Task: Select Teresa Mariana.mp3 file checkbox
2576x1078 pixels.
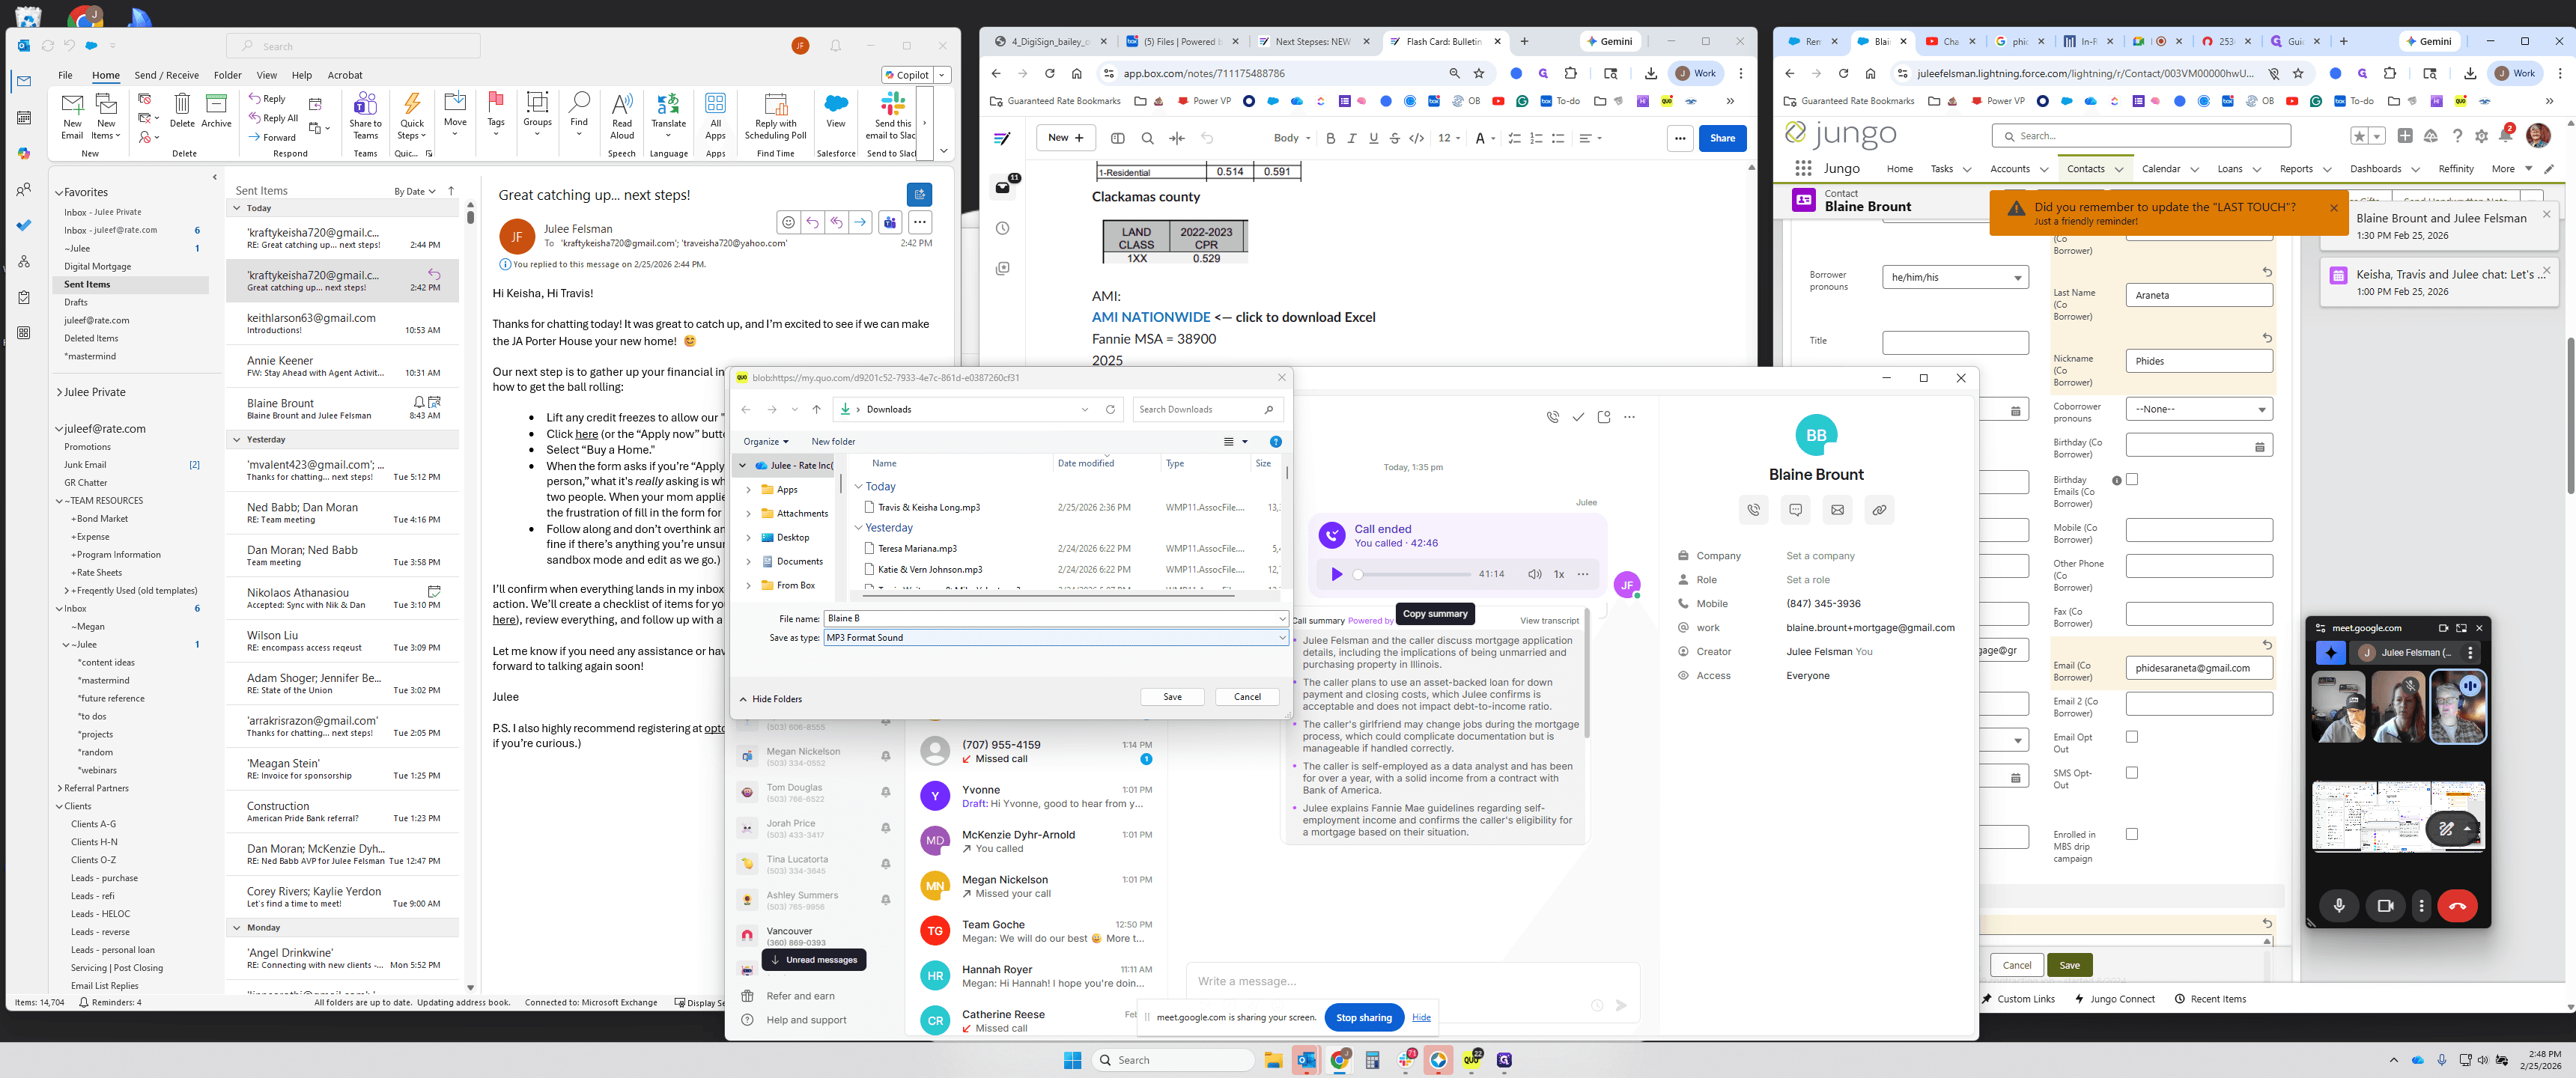Action: [x=870, y=548]
